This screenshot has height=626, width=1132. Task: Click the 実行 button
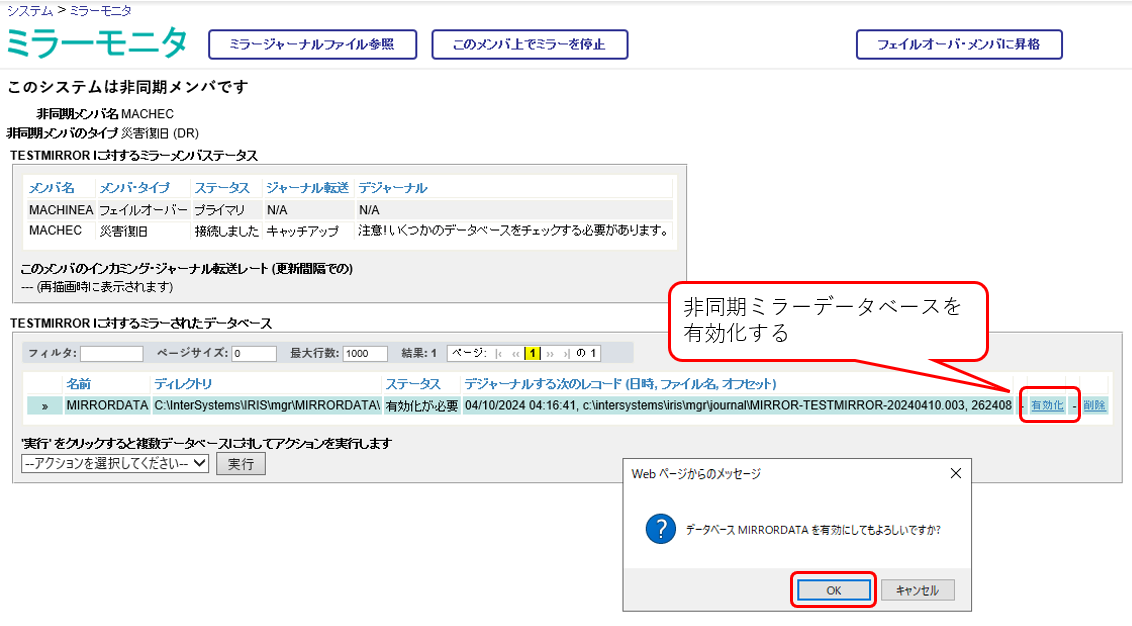tap(240, 464)
